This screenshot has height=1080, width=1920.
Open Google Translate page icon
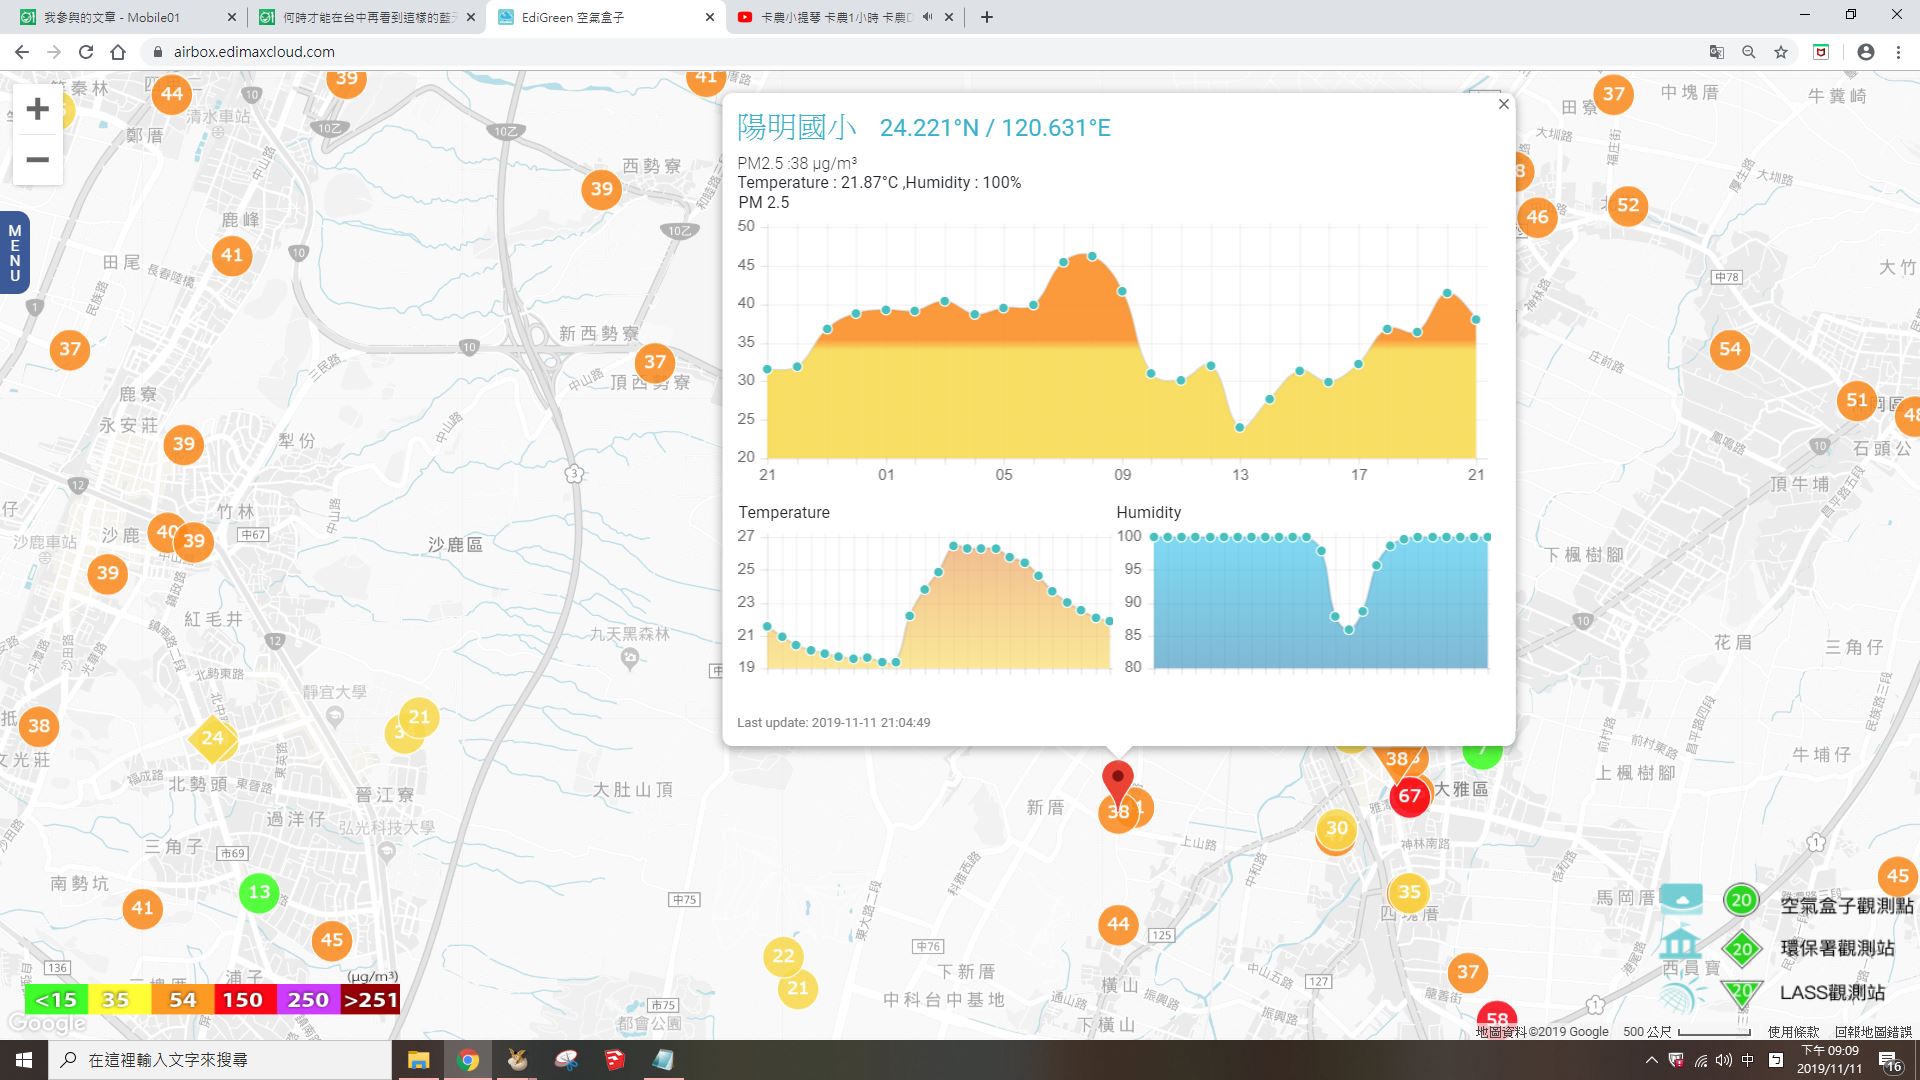click(x=1717, y=52)
